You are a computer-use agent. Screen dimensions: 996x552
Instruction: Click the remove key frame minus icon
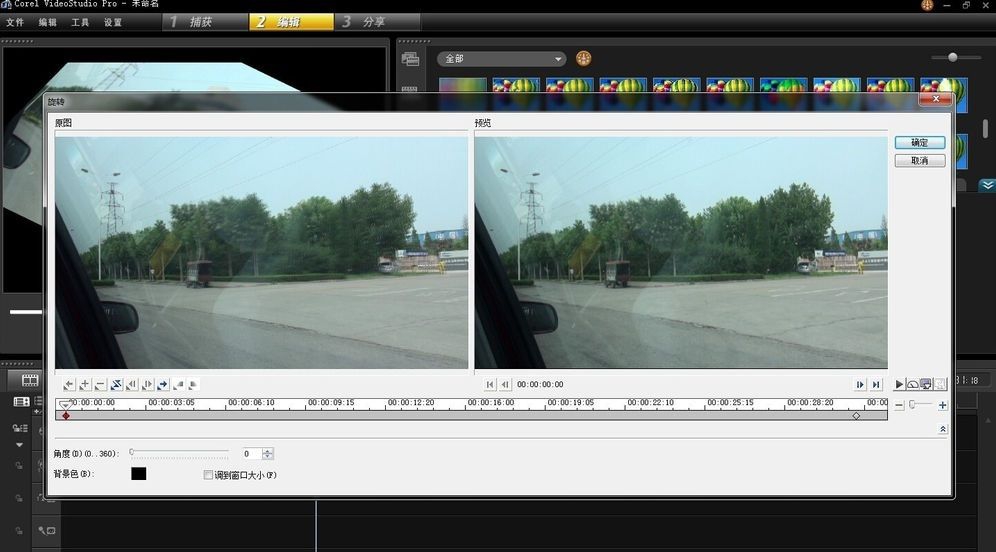tap(100, 384)
